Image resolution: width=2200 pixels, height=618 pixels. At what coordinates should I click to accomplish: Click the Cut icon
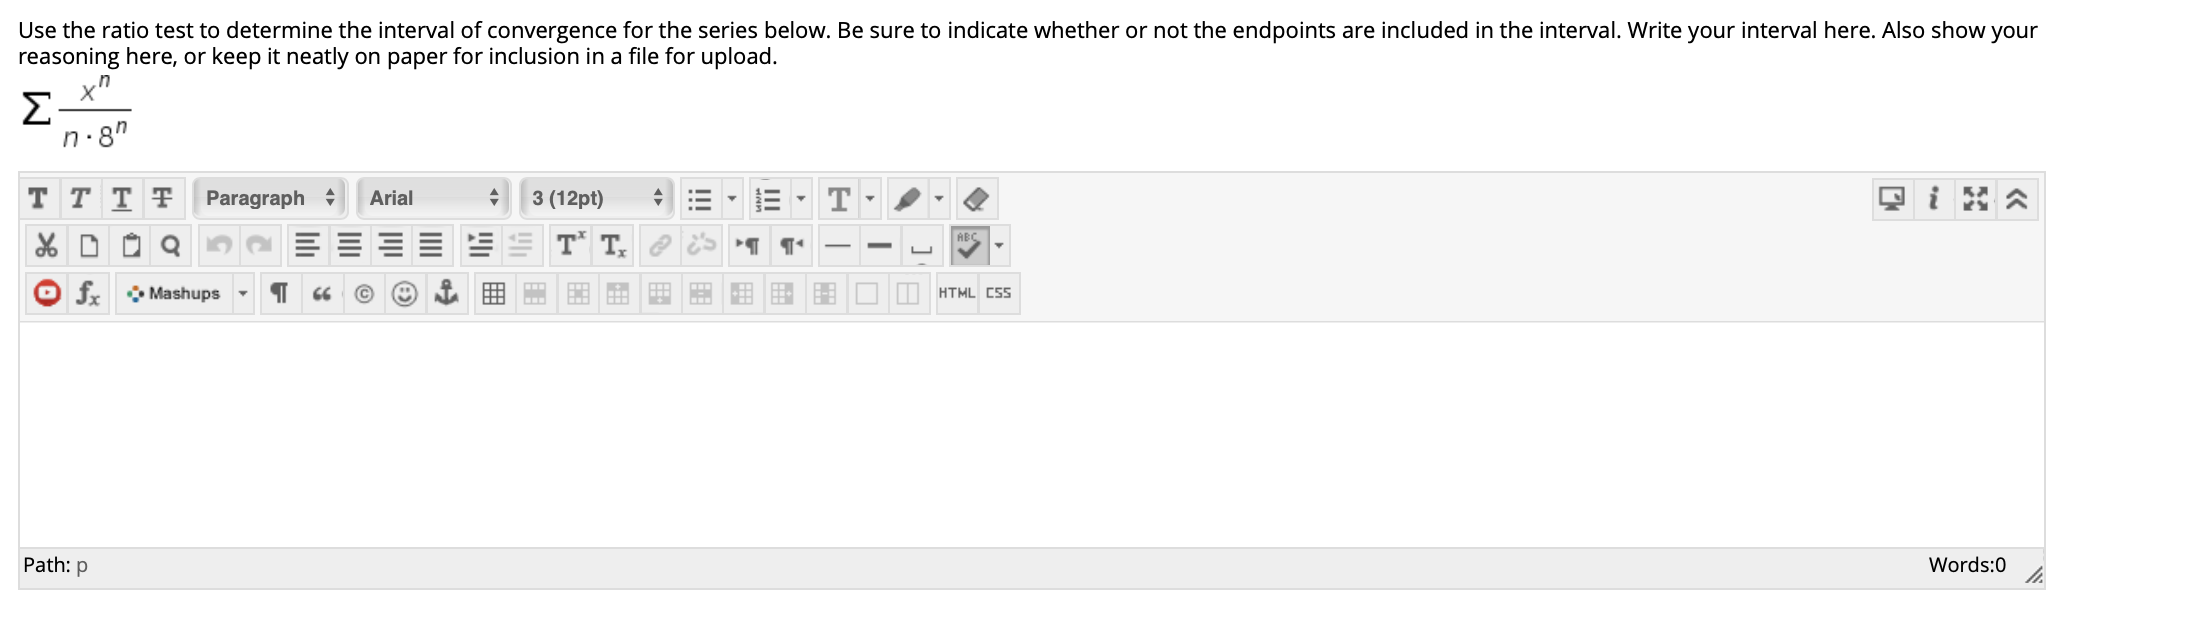click(44, 244)
